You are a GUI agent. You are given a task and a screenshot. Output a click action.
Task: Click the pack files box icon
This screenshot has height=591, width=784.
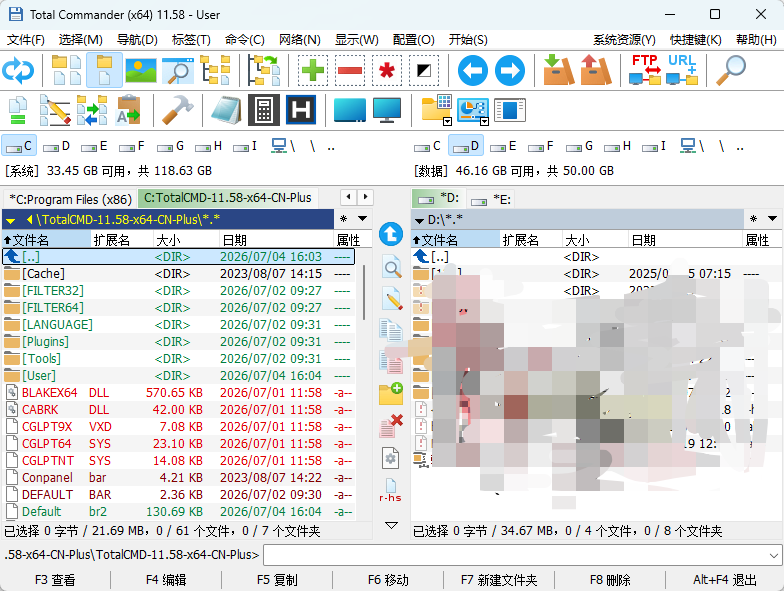pos(558,70)
